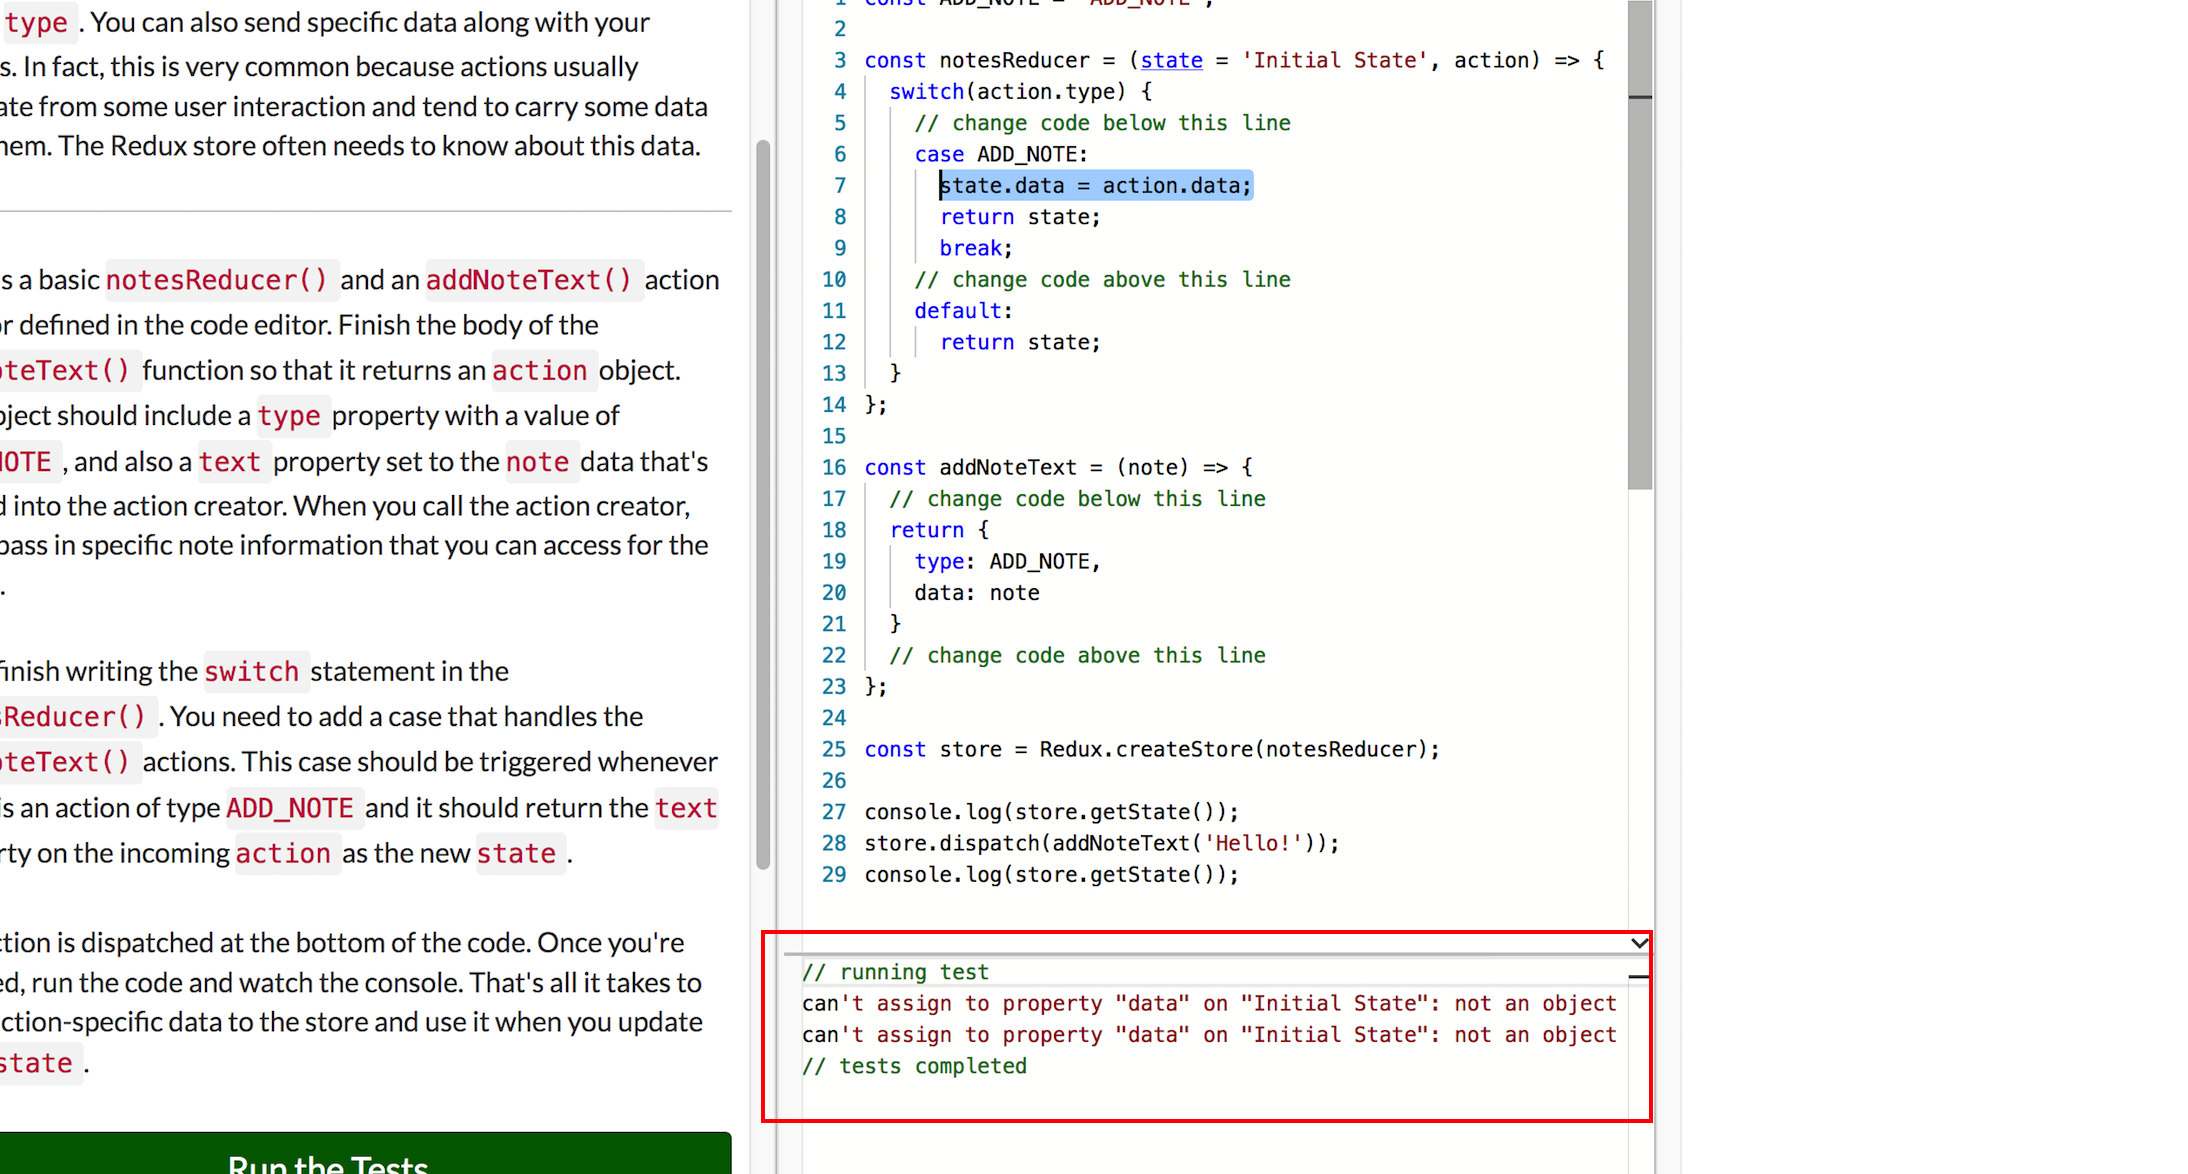Click highlighted line "state.data = action.data;"
2188x1174 pixels.
pyautogui.click(x=1095, y=185)
